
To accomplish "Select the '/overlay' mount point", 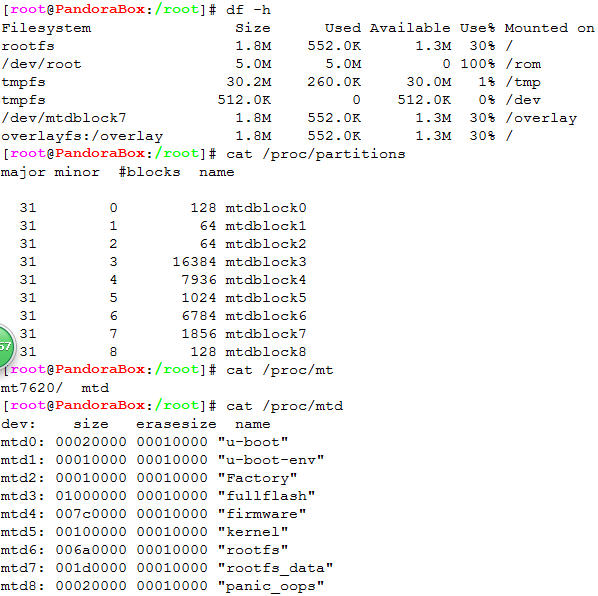I will pyautogui.click(x=541, y=118).
